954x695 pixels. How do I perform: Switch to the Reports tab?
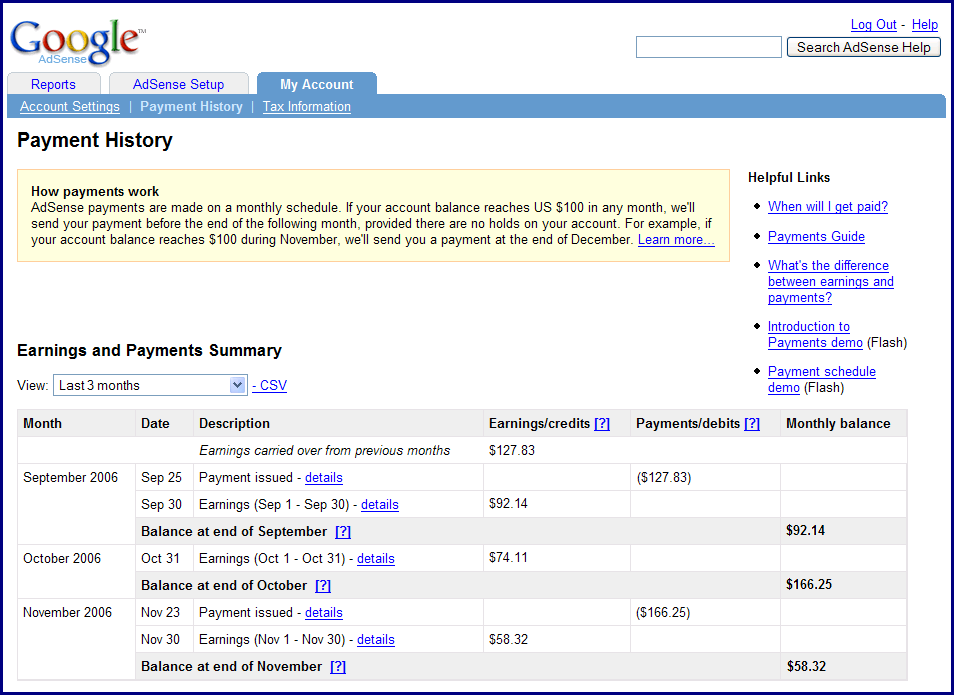coord(53,84)
